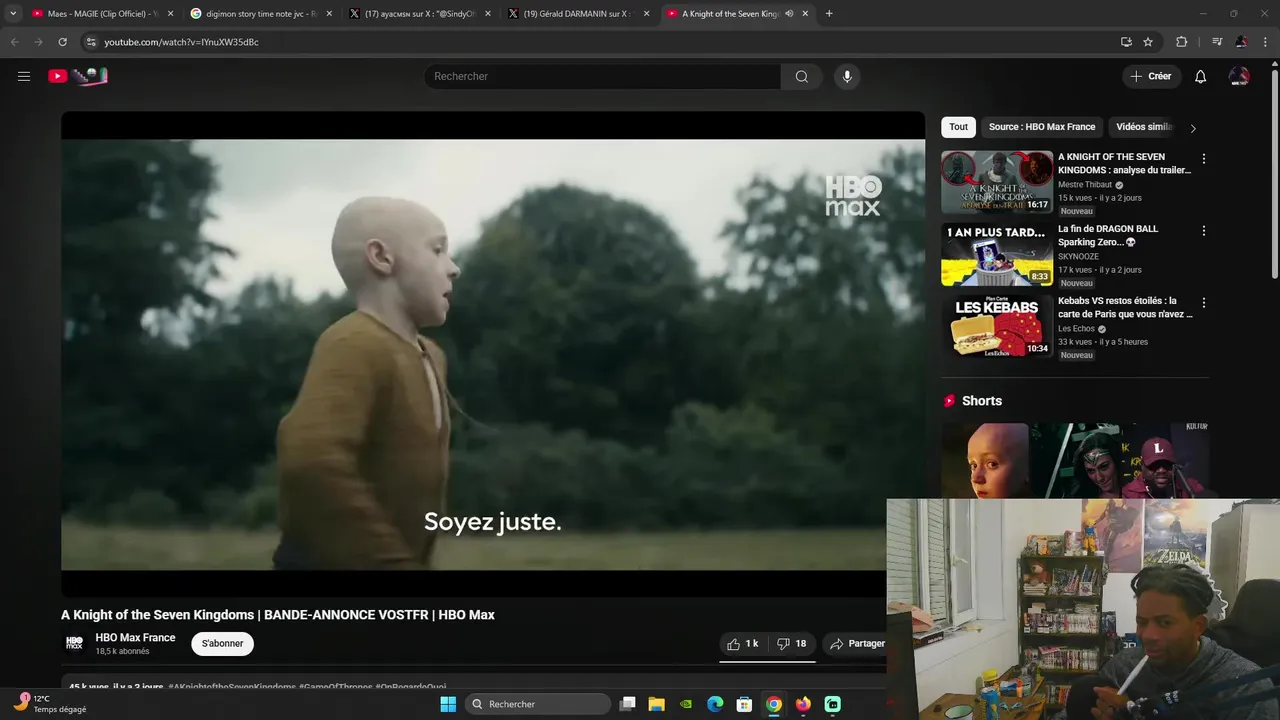This screenshot has width=1280, height=720.
Task: Open the weather widget on taskbar
Action: point(48,704)
